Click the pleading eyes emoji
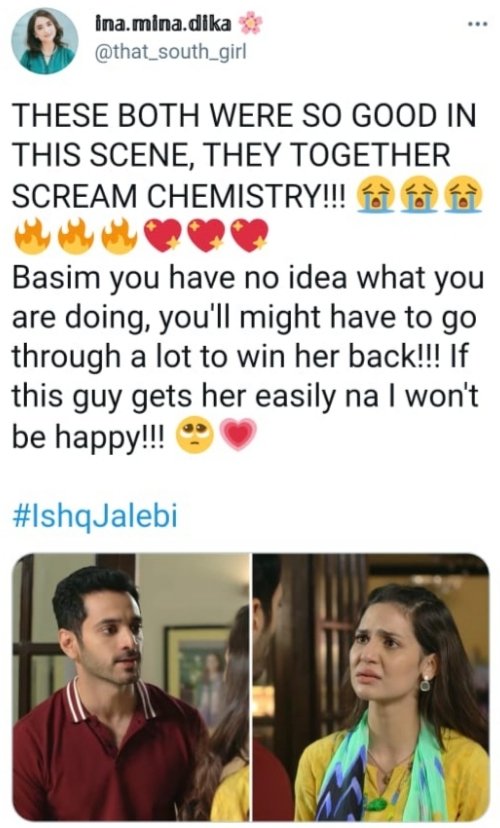 coord(194,436)
